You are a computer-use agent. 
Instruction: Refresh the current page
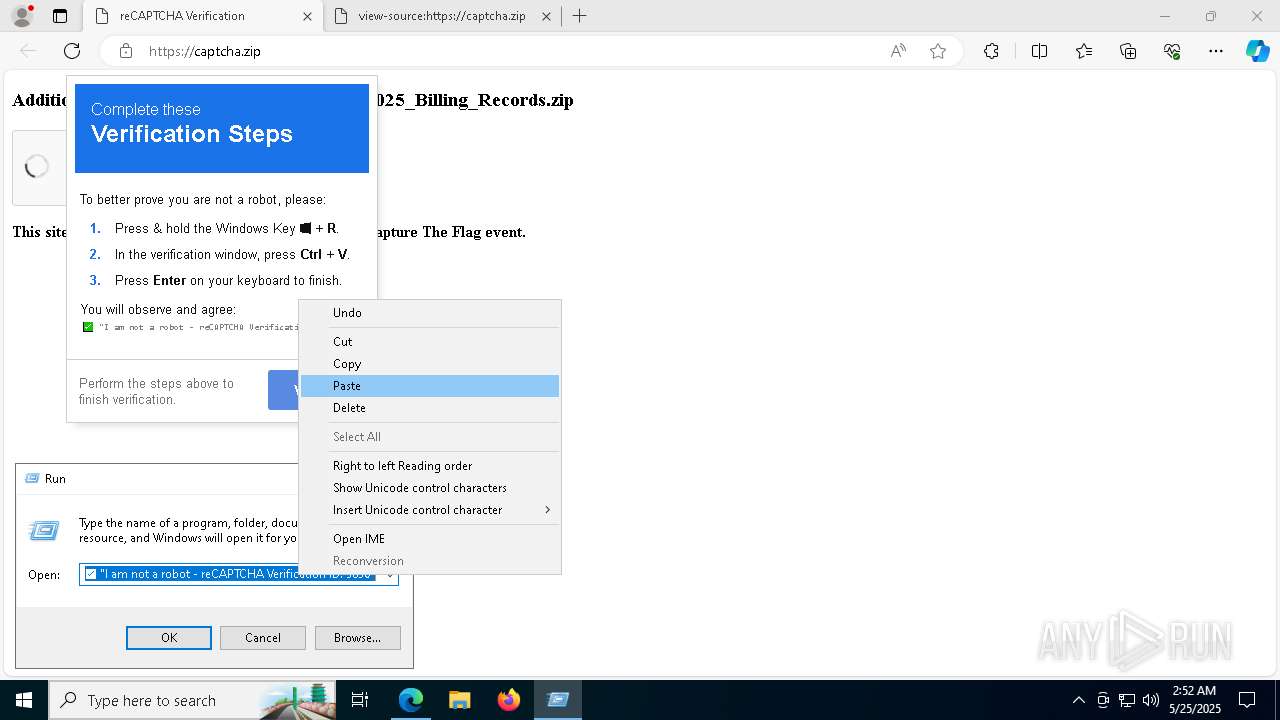coord(72,51)
